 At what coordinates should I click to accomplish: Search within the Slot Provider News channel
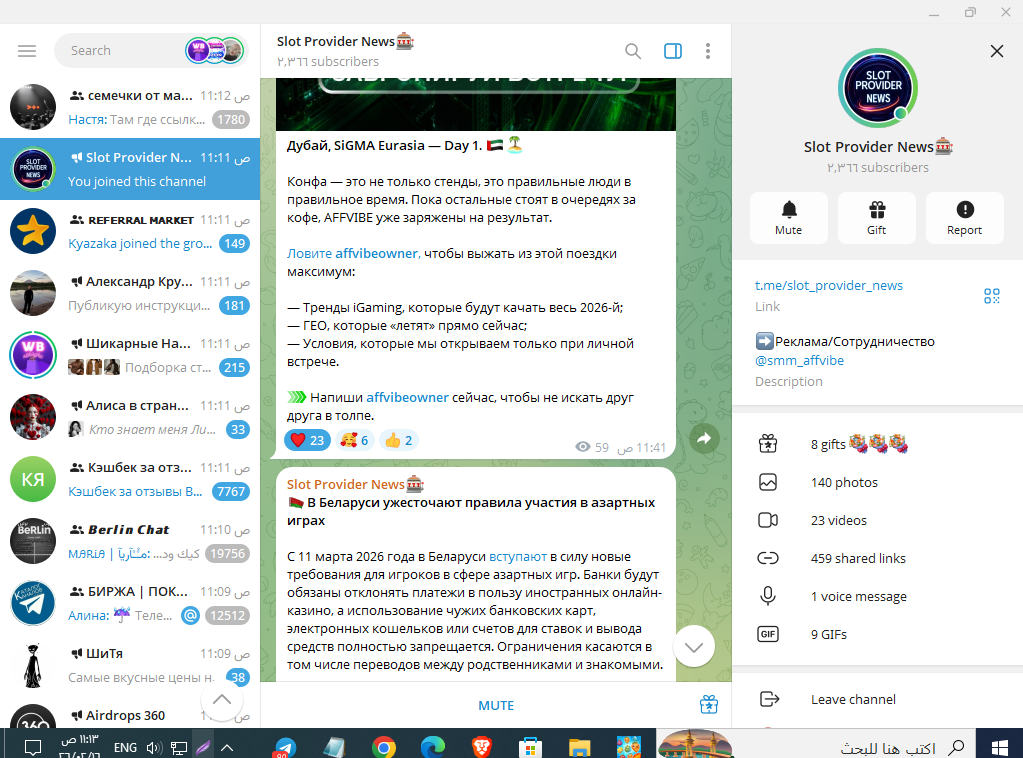coord(632,51)
